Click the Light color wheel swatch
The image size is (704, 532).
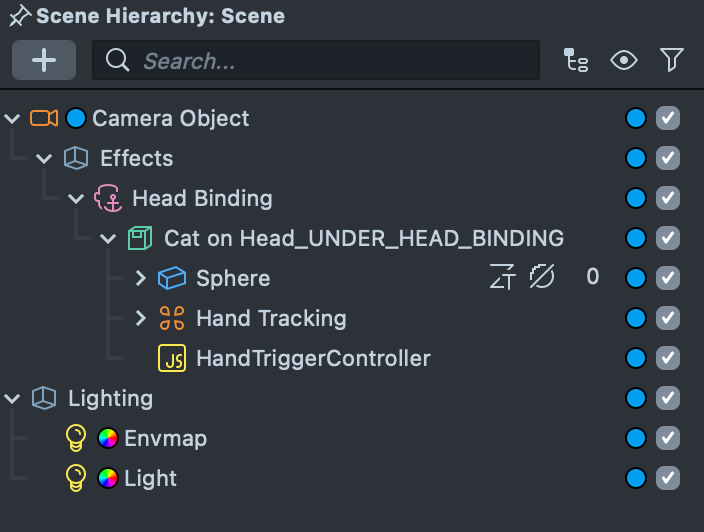click(108, 478)
